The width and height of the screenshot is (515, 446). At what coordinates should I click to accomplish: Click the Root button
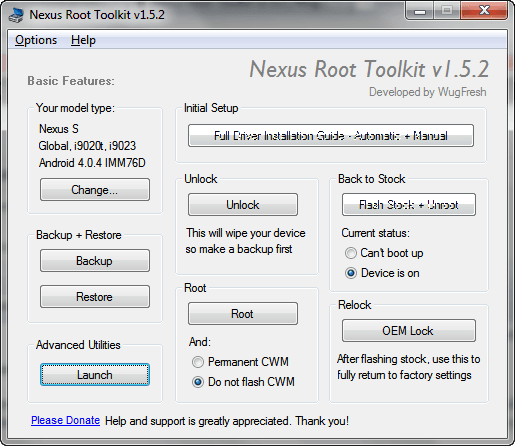click(243, 314)
